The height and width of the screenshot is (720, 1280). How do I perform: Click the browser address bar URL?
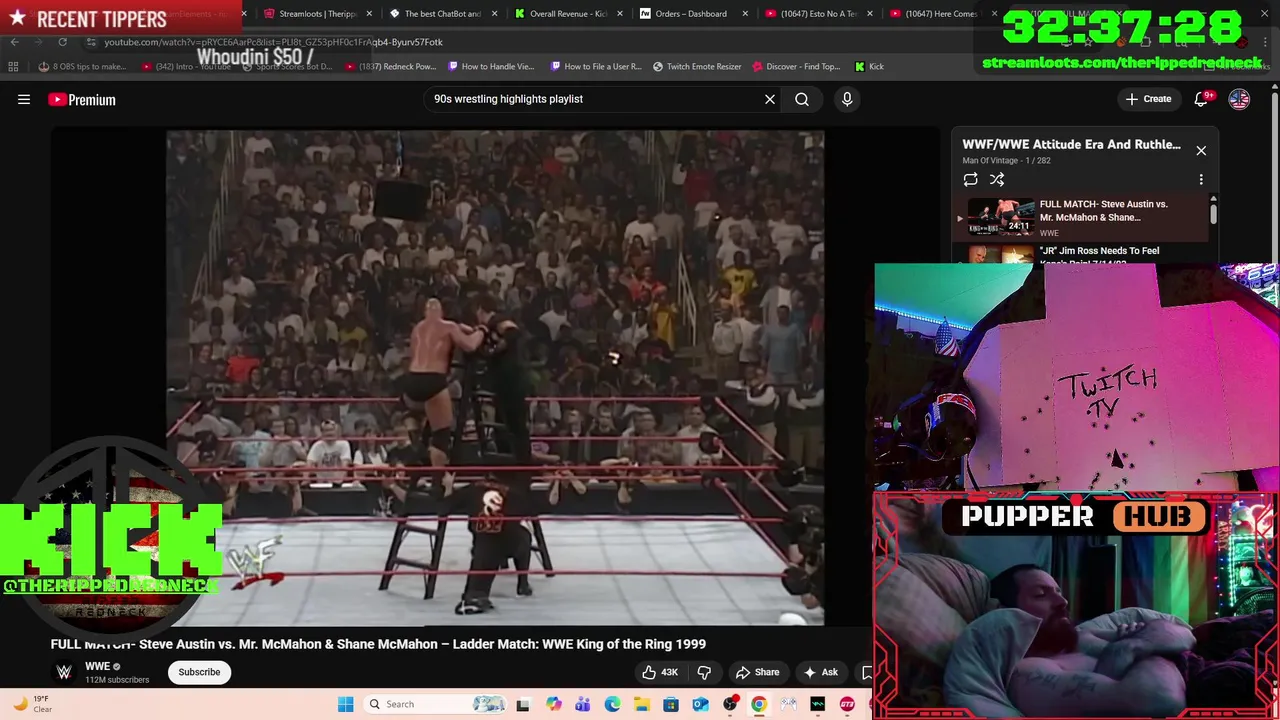[273, 42]
